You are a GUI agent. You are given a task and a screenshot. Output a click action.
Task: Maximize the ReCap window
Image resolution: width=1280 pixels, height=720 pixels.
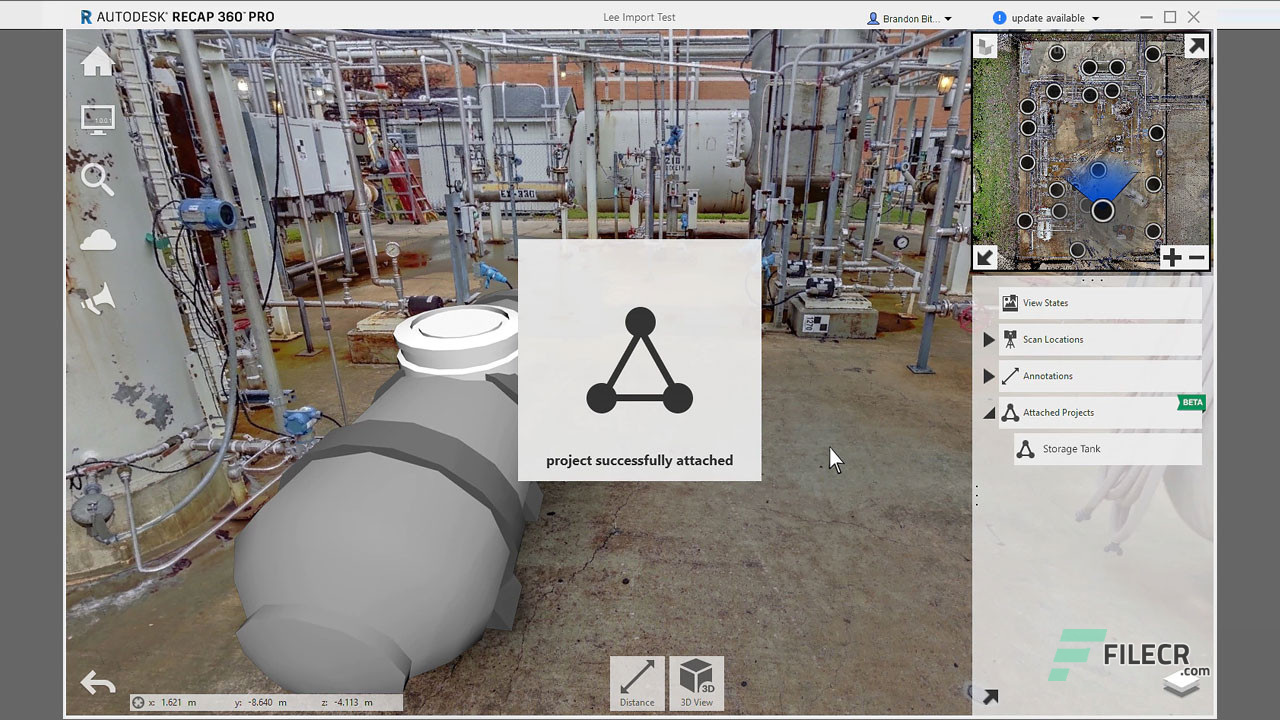tap(1170, 17)
